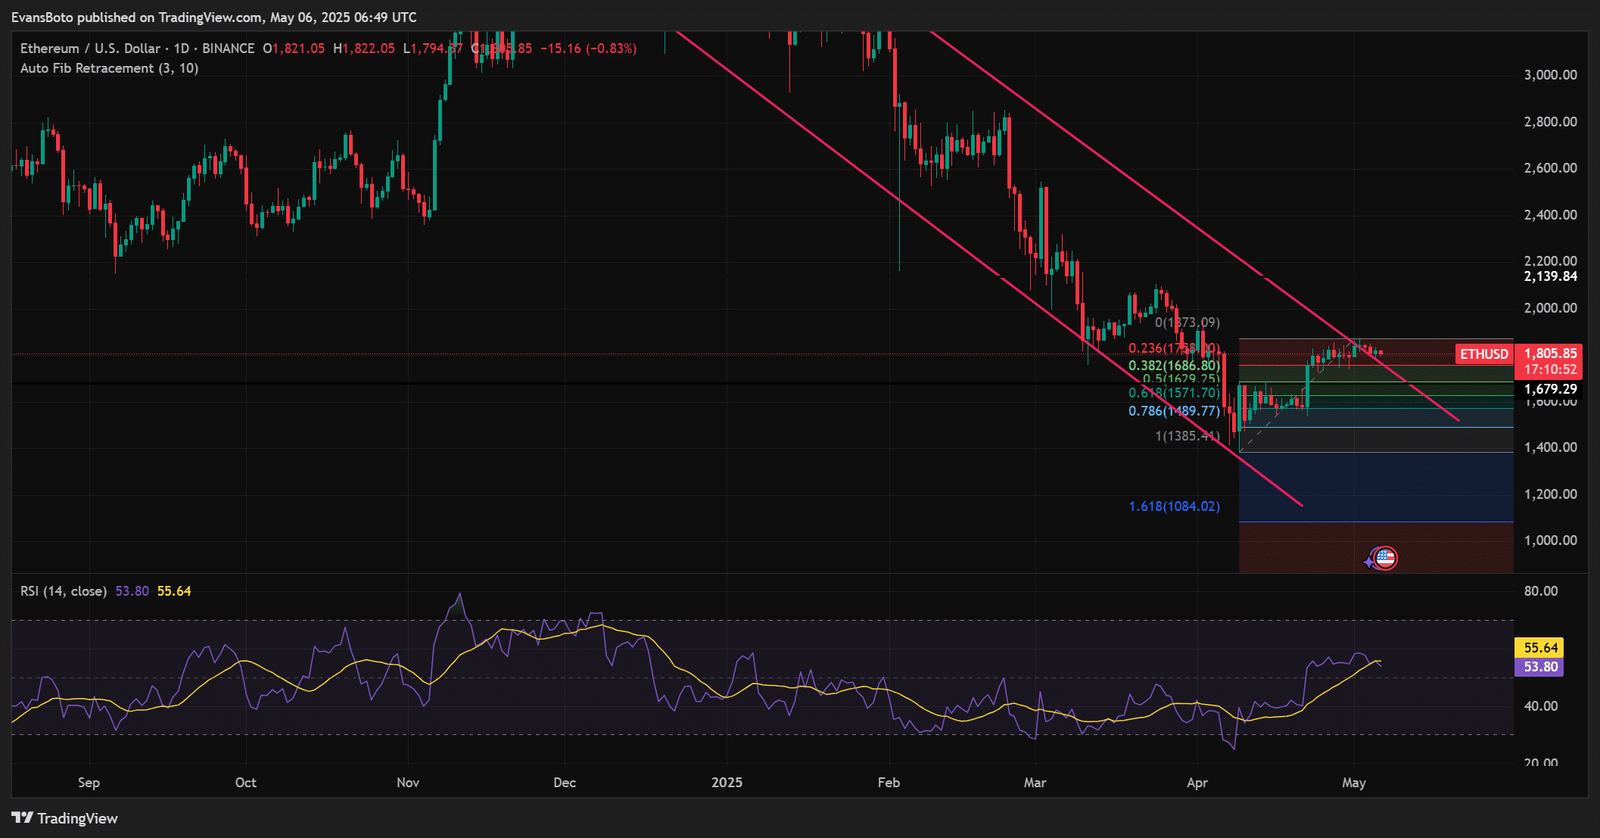Click the US flag economic event icon
Viewport: 1600px width, 838px height.
coord(1385,558)
